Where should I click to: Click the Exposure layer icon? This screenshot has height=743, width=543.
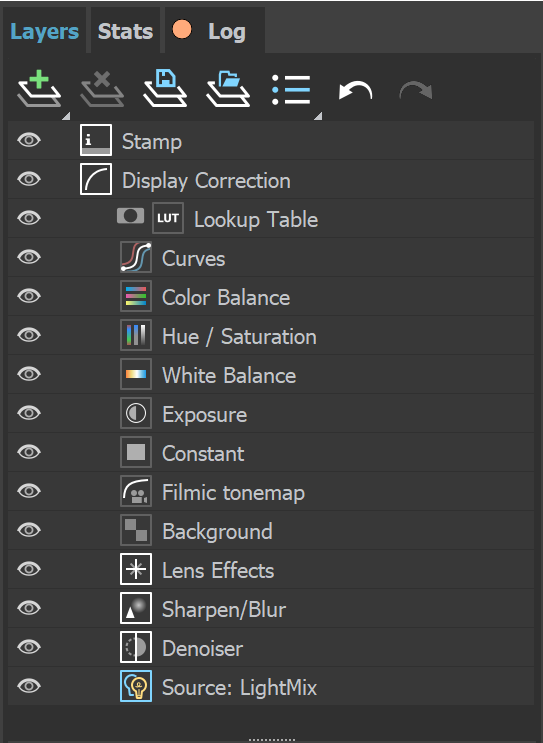click(x=136, y=413)
